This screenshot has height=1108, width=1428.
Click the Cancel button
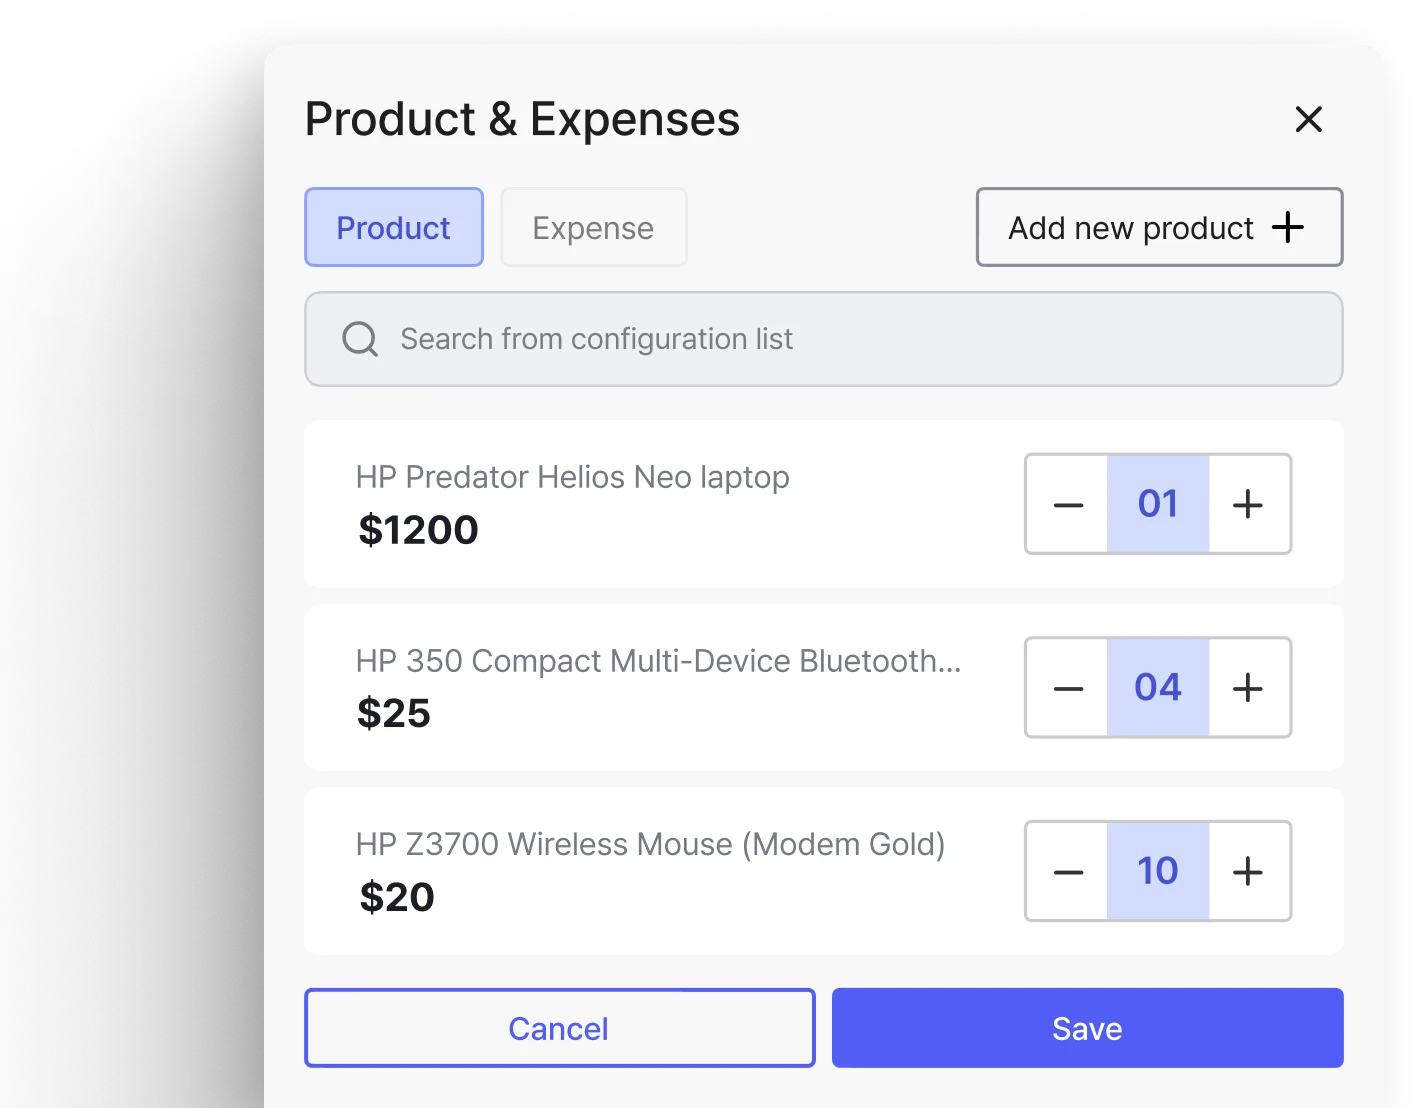point(559,1028)
